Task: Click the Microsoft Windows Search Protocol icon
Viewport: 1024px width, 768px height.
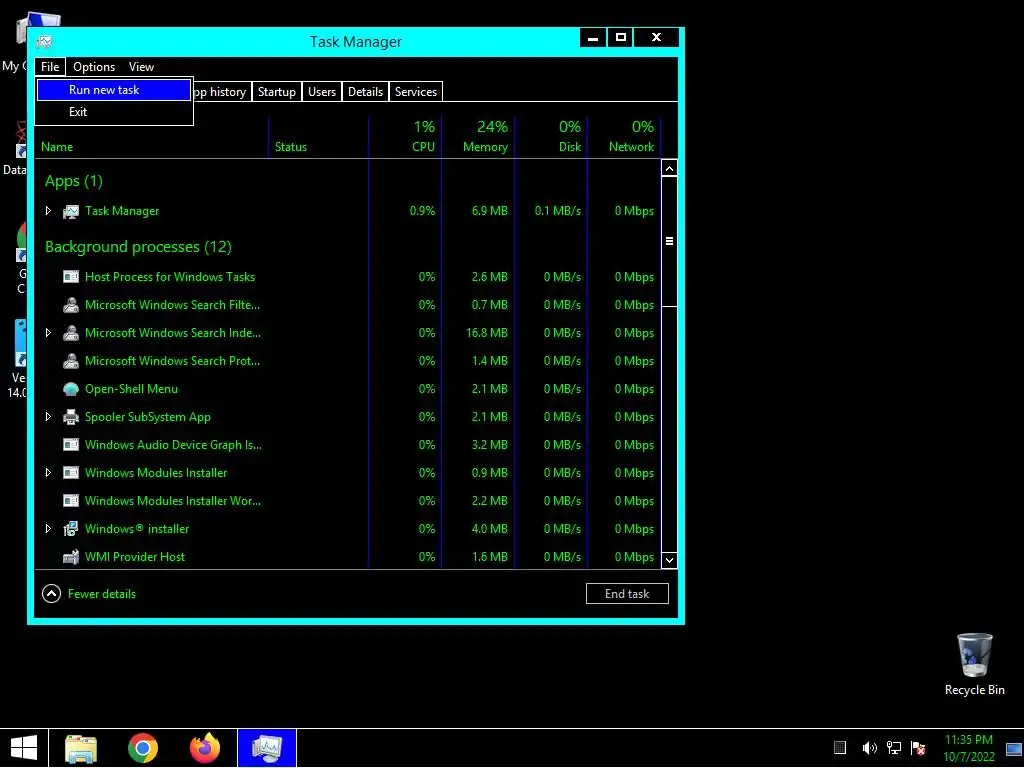Action: (71, 361)
